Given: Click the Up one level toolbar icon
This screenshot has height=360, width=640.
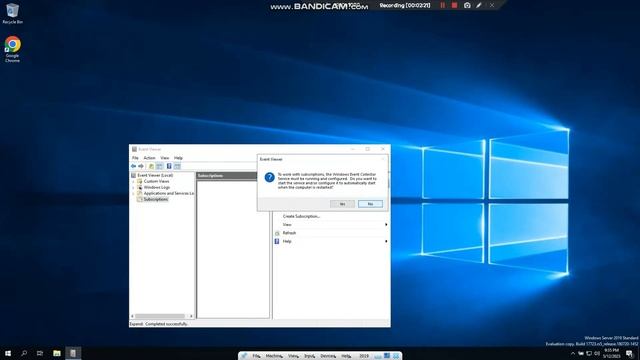Looking at the screenshot, I should [151, 166].
